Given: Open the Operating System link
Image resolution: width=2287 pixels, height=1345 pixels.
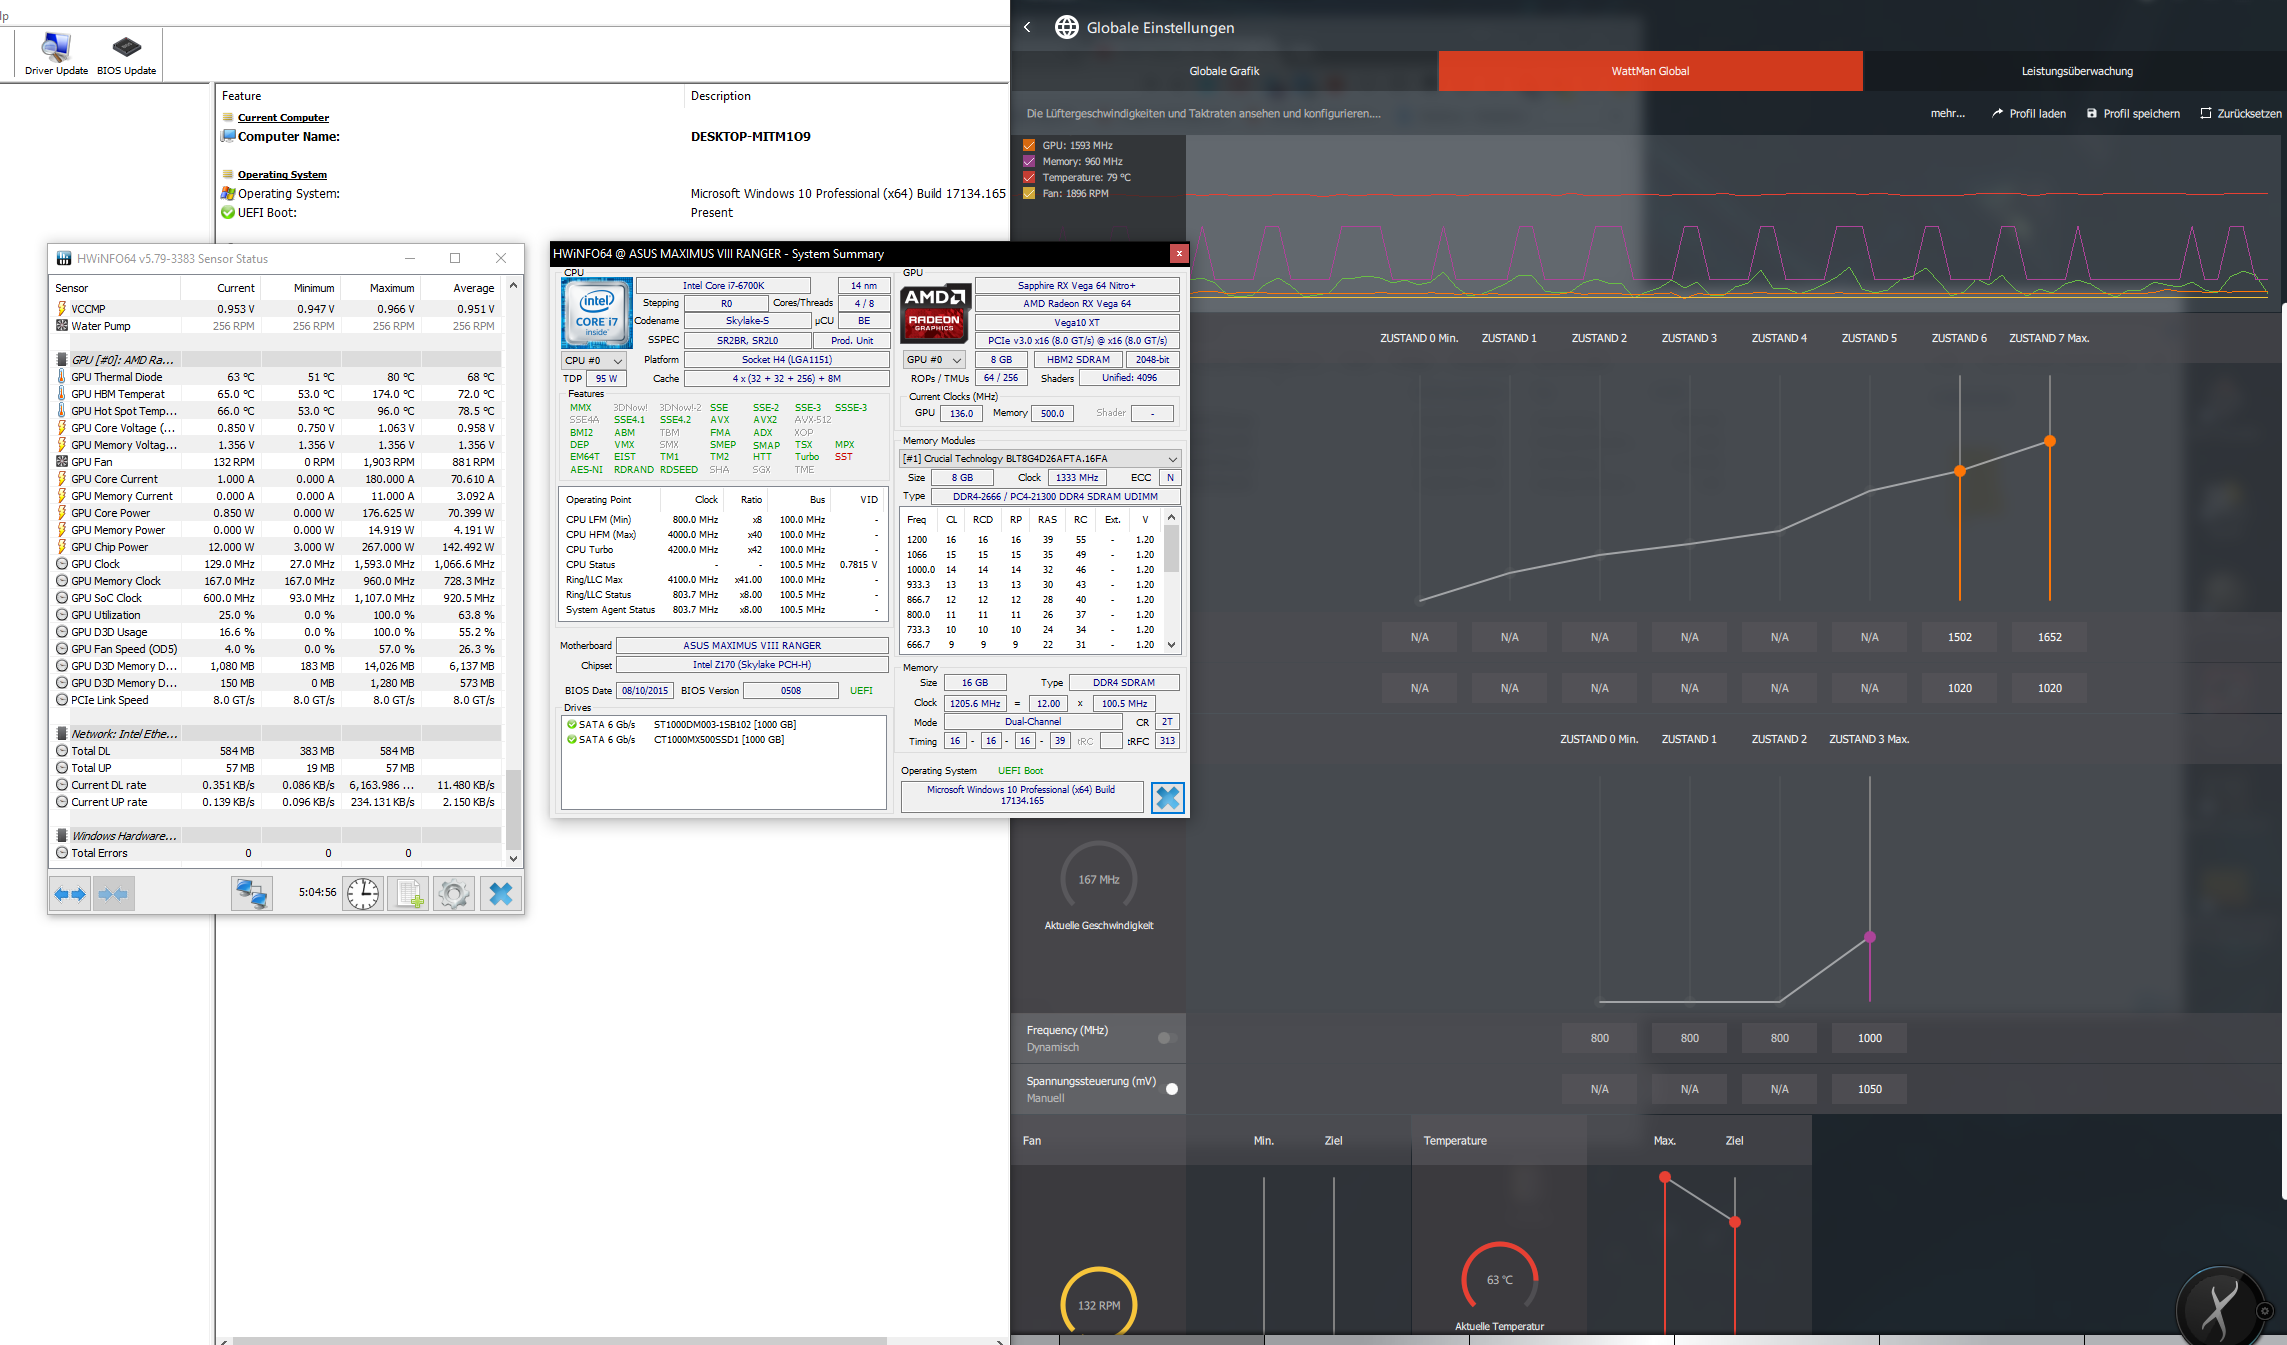Looking at the screenshot, I should [x=282, y=174].
